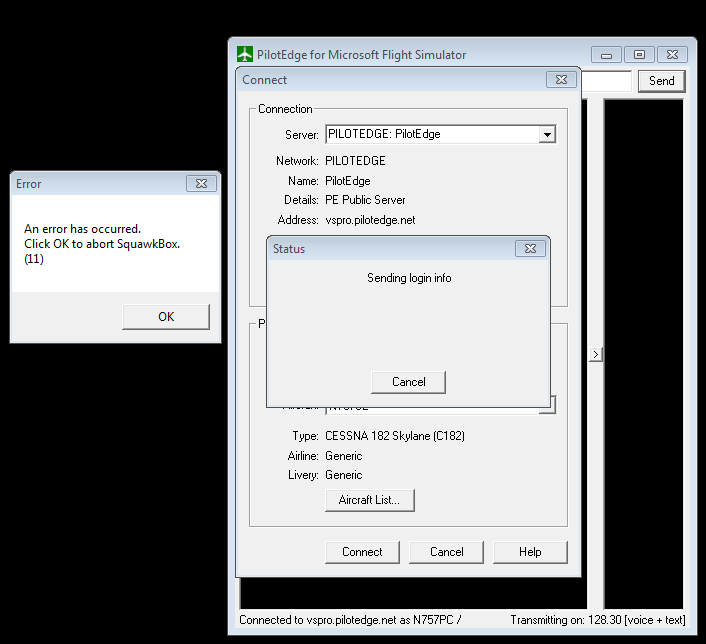Maximize the PilotEdge window
Viewport: 706px width, 644px height.
(639, 54)
